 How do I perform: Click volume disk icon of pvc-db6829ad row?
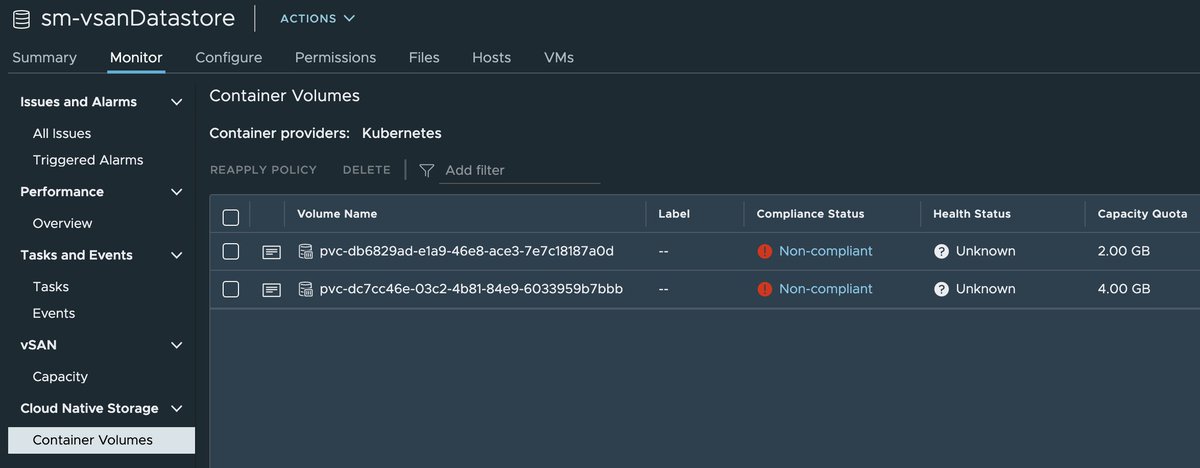tap(306, 251)
